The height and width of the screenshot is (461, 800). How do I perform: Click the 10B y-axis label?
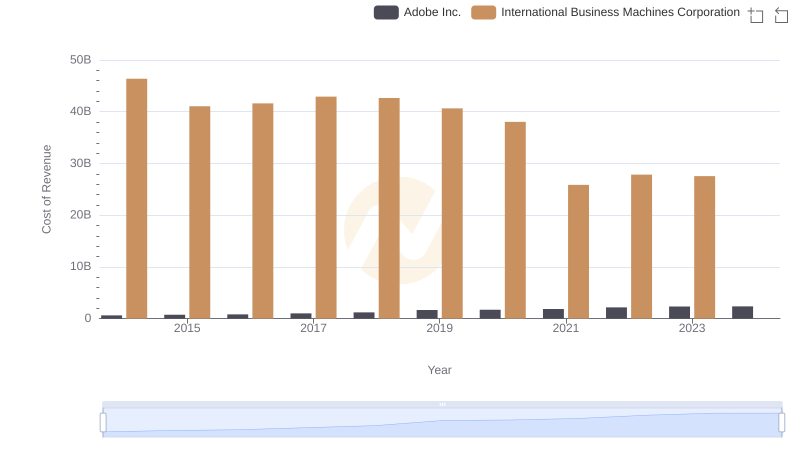(81, 266)
